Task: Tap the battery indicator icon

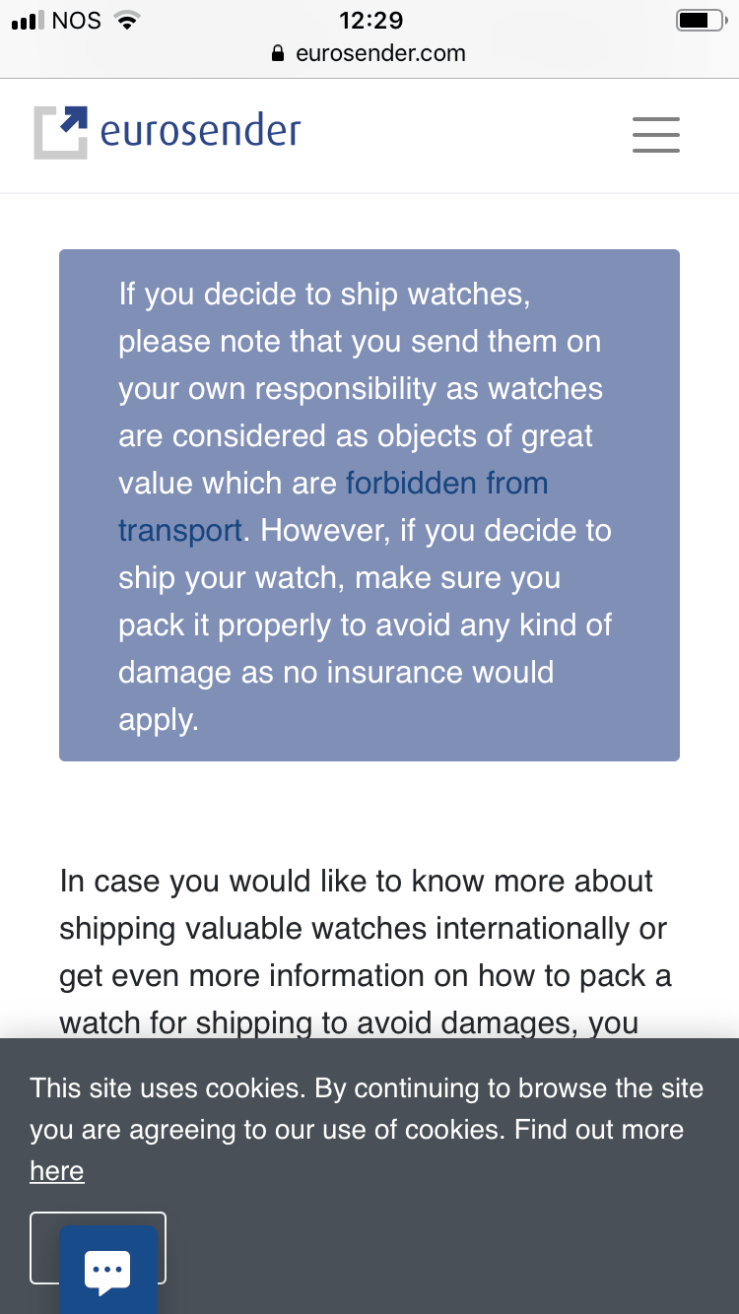Action: 699,20
